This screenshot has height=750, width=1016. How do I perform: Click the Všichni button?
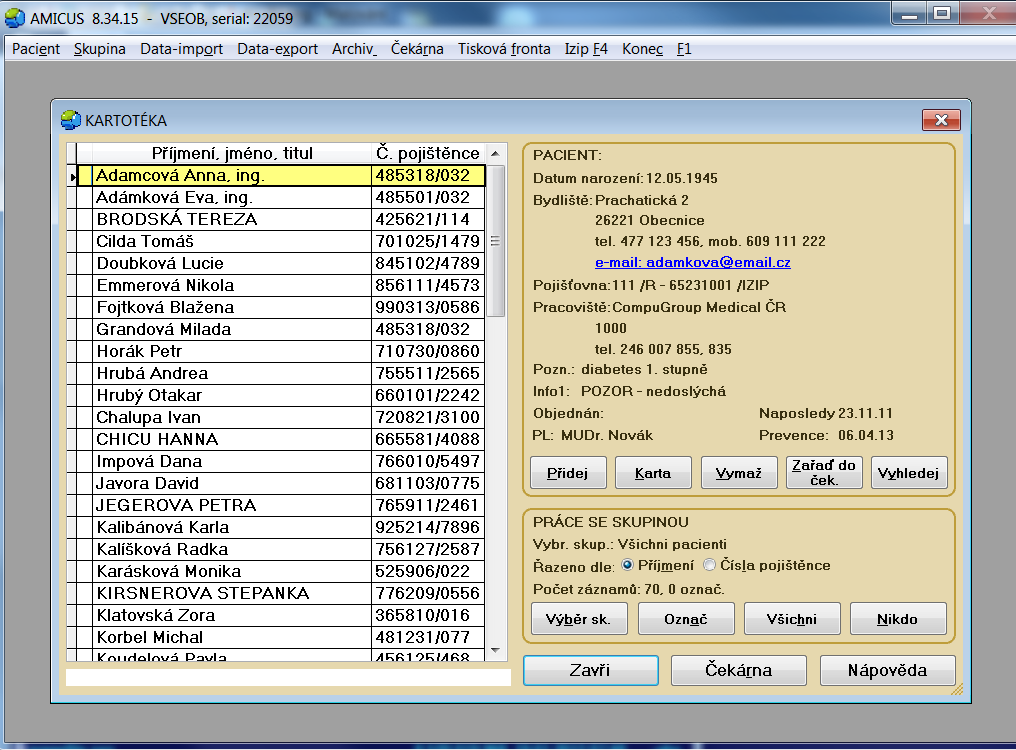point(792,619)
